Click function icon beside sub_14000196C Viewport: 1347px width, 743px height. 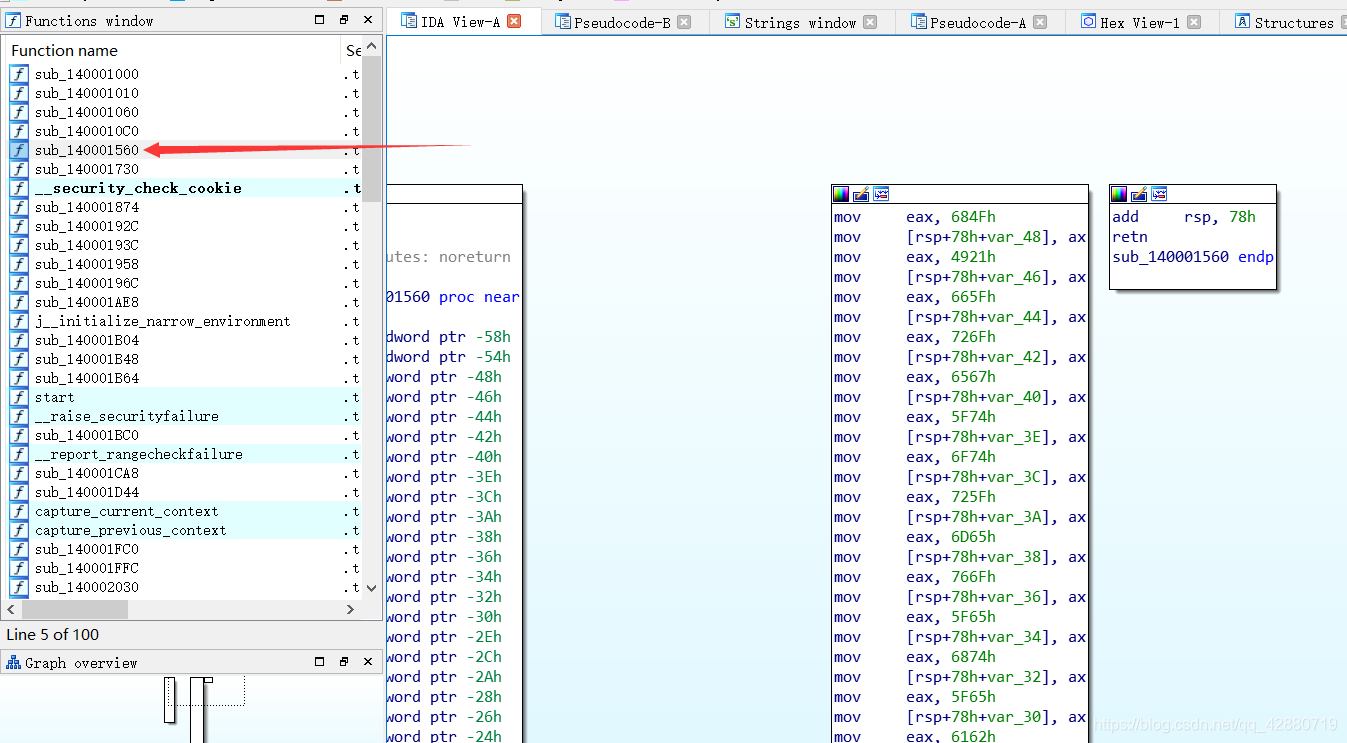point(19,283)
